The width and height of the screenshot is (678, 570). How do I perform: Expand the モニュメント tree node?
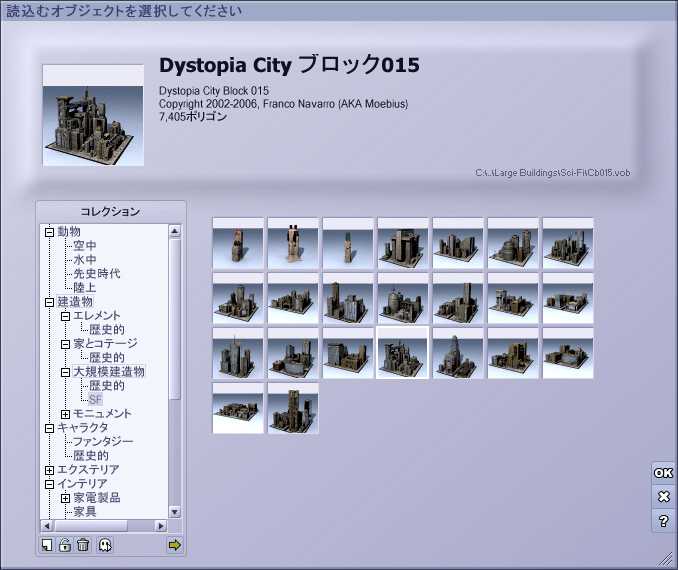(x=65, y=414)
